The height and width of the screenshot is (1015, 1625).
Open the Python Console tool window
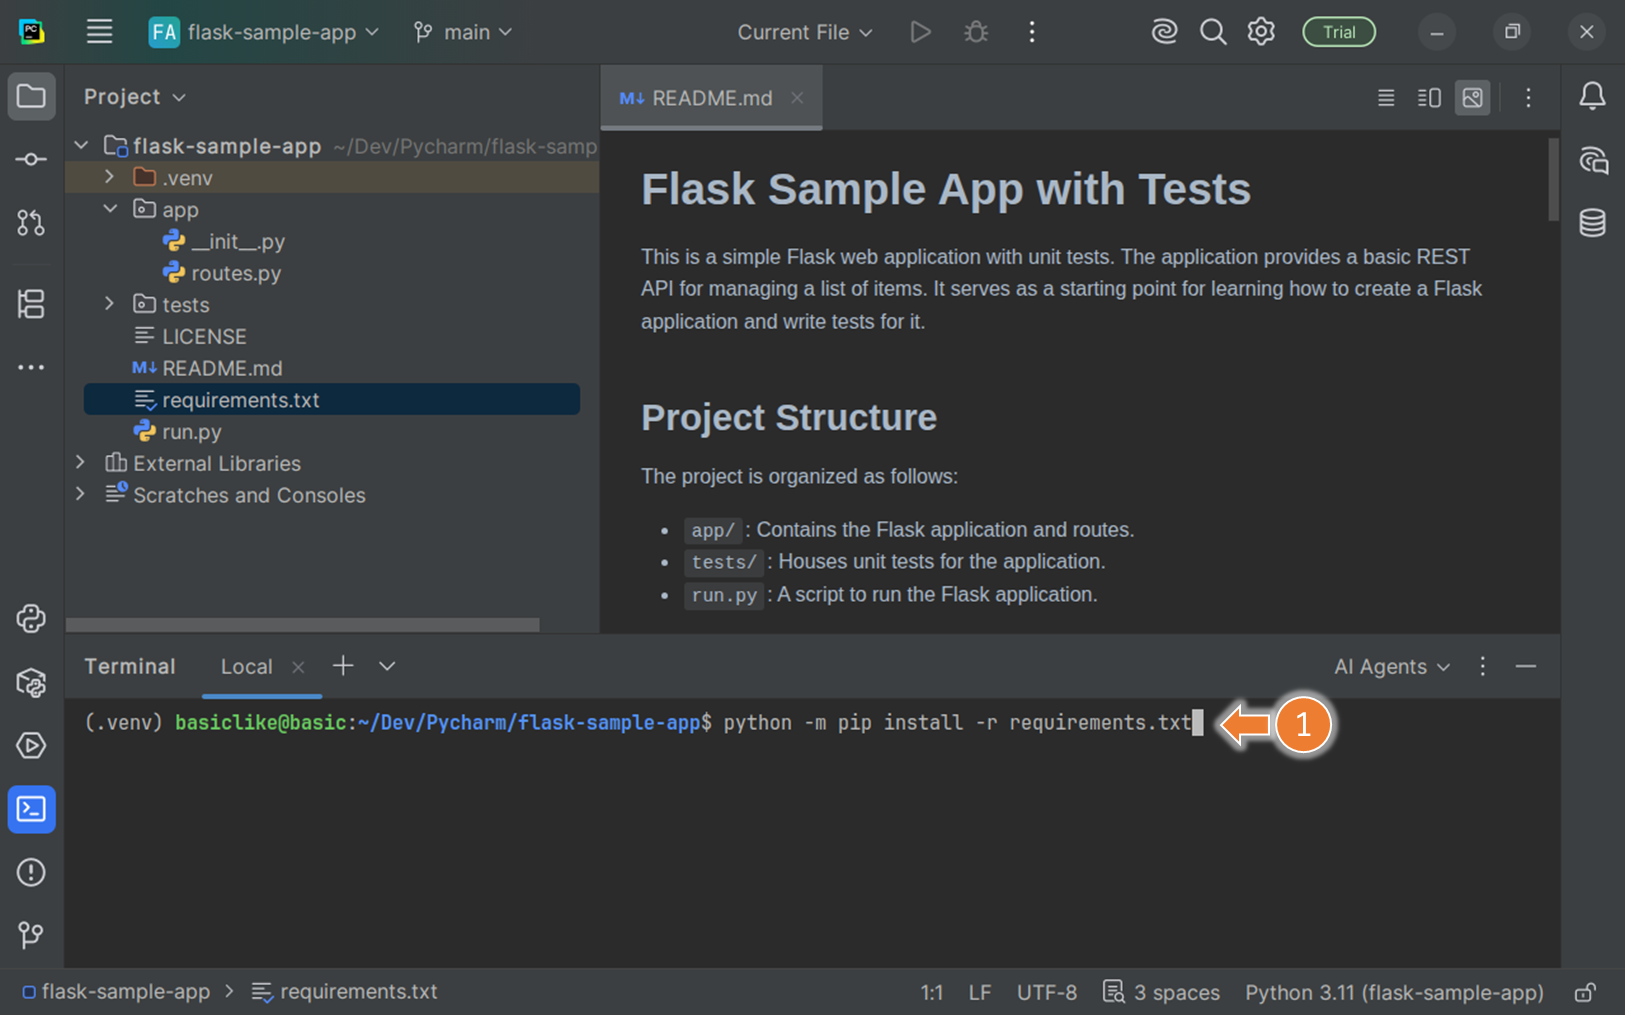(31, 619)
